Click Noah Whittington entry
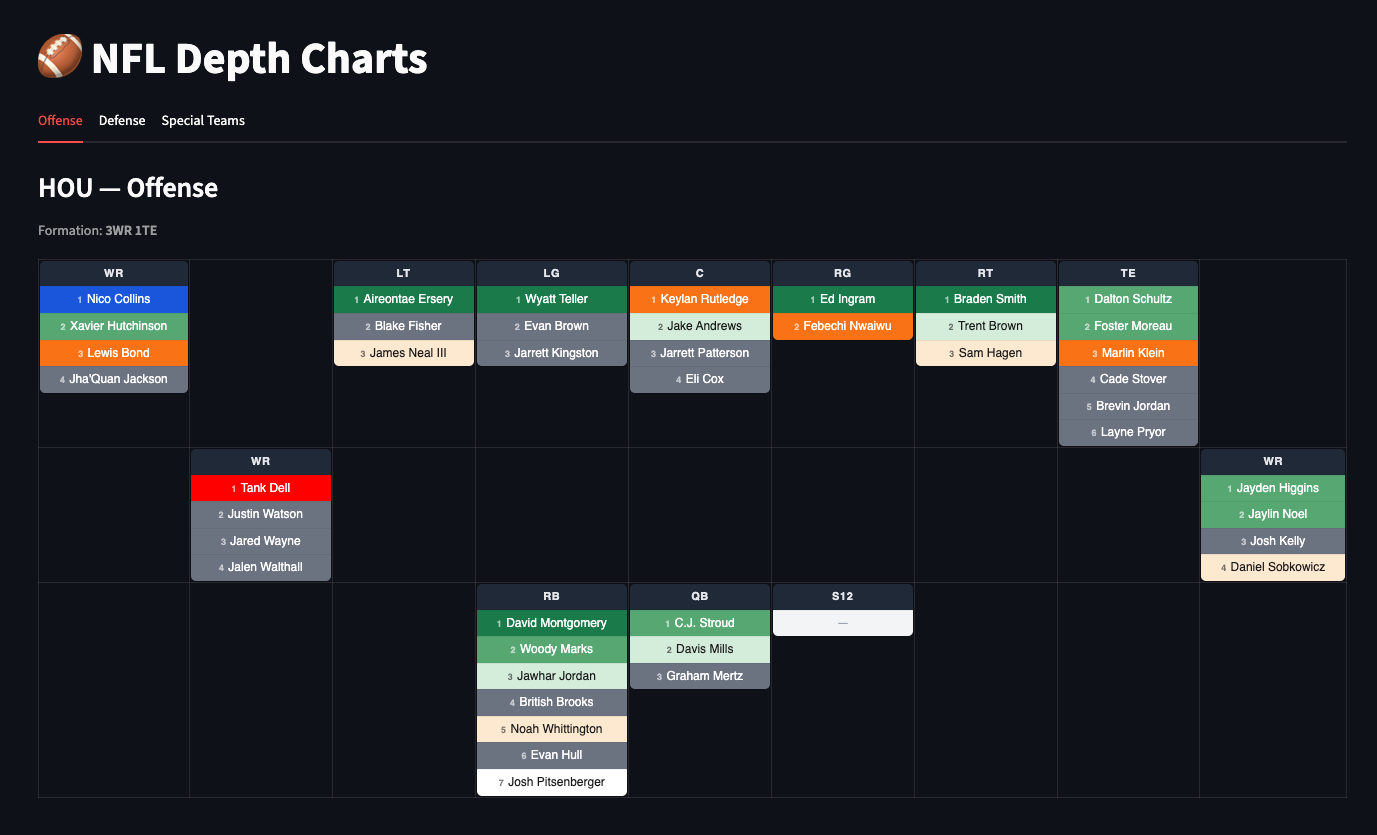The image size is (1377, 835). point(552,729)
